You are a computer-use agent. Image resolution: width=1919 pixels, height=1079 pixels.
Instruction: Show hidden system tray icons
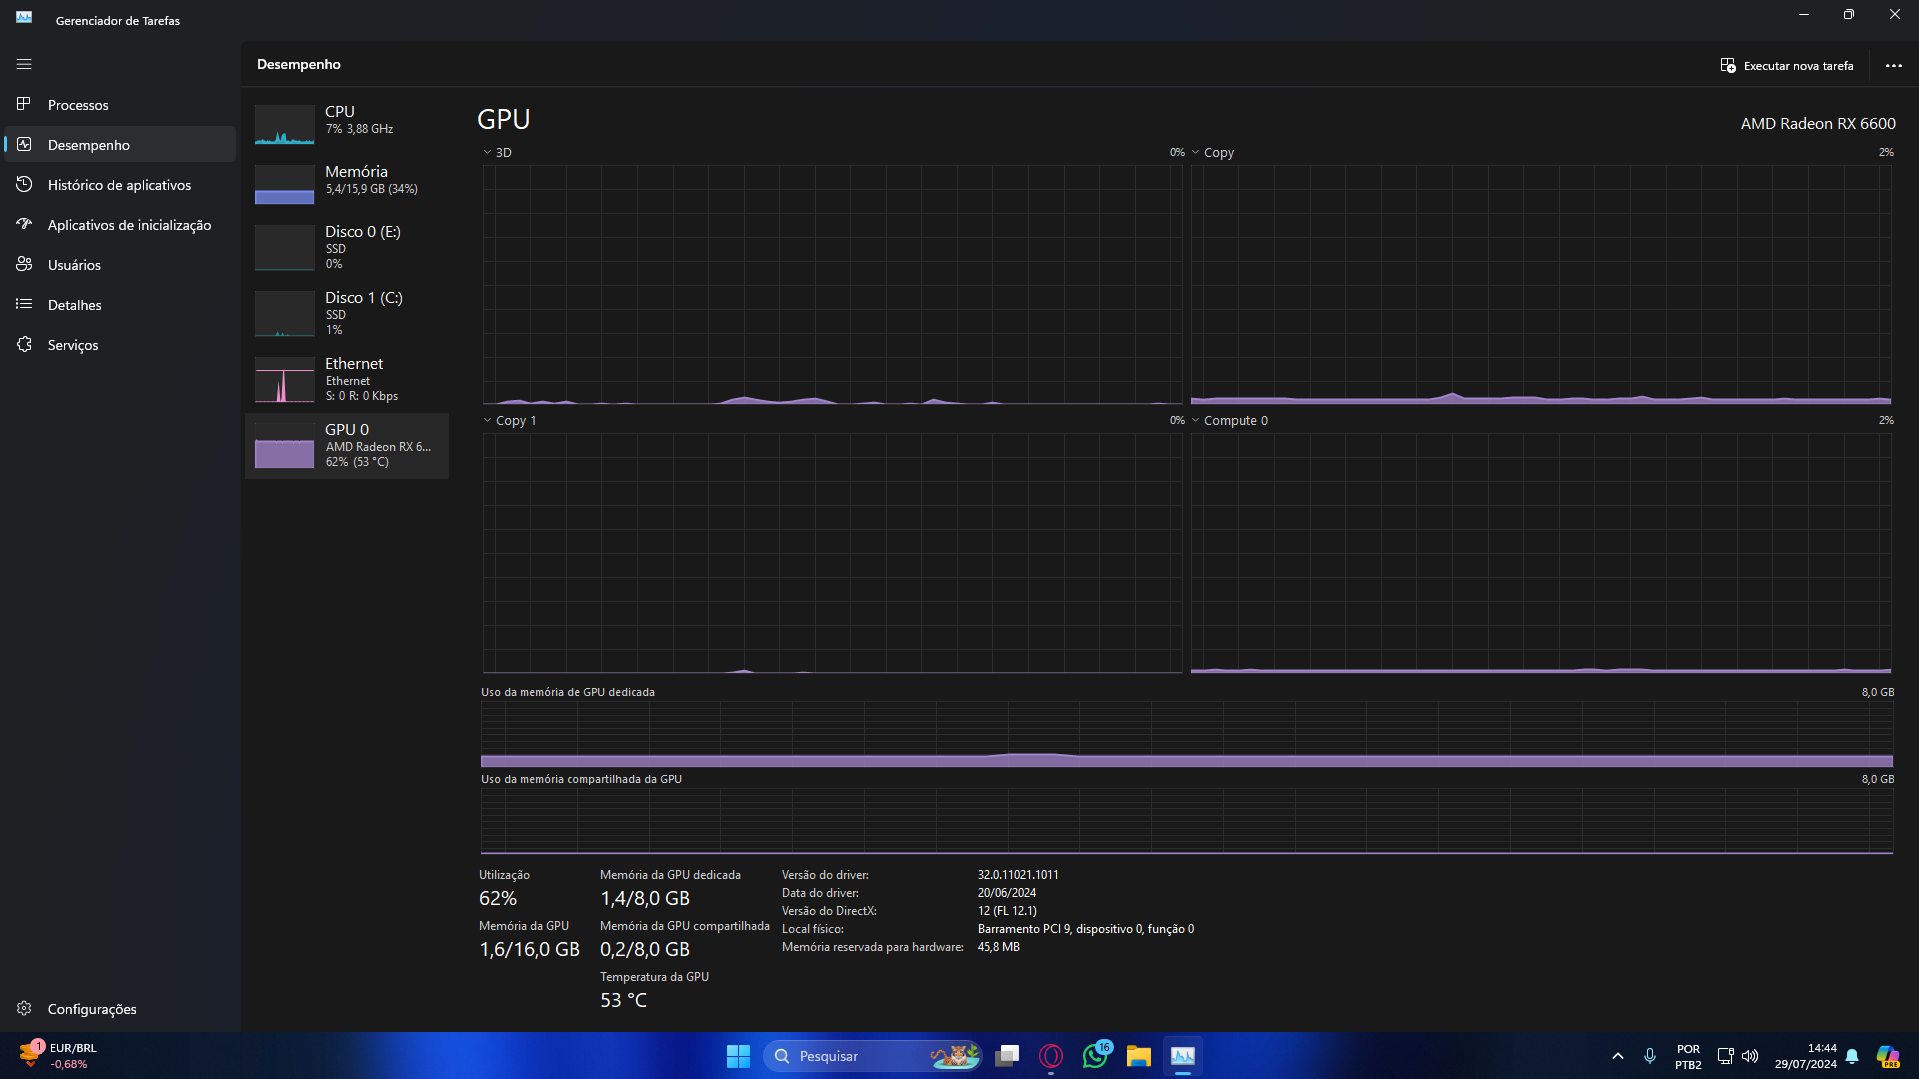tap(1617, 1056)
